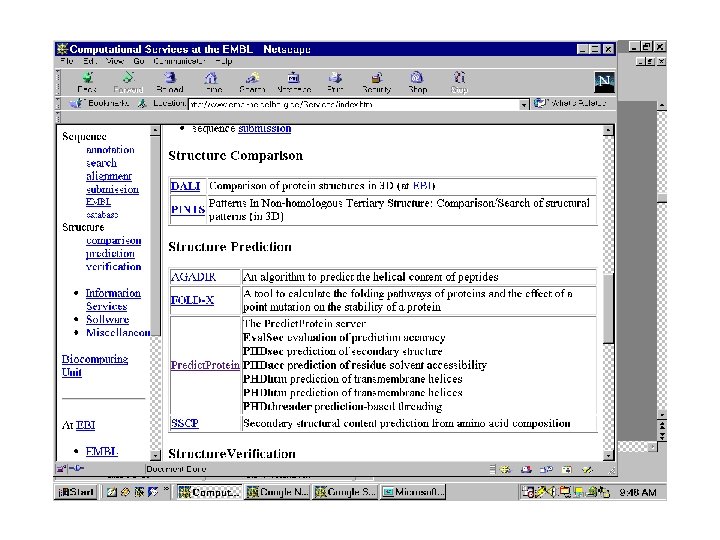
Task: Open the Go menu
Action: [x=139, y=61]
